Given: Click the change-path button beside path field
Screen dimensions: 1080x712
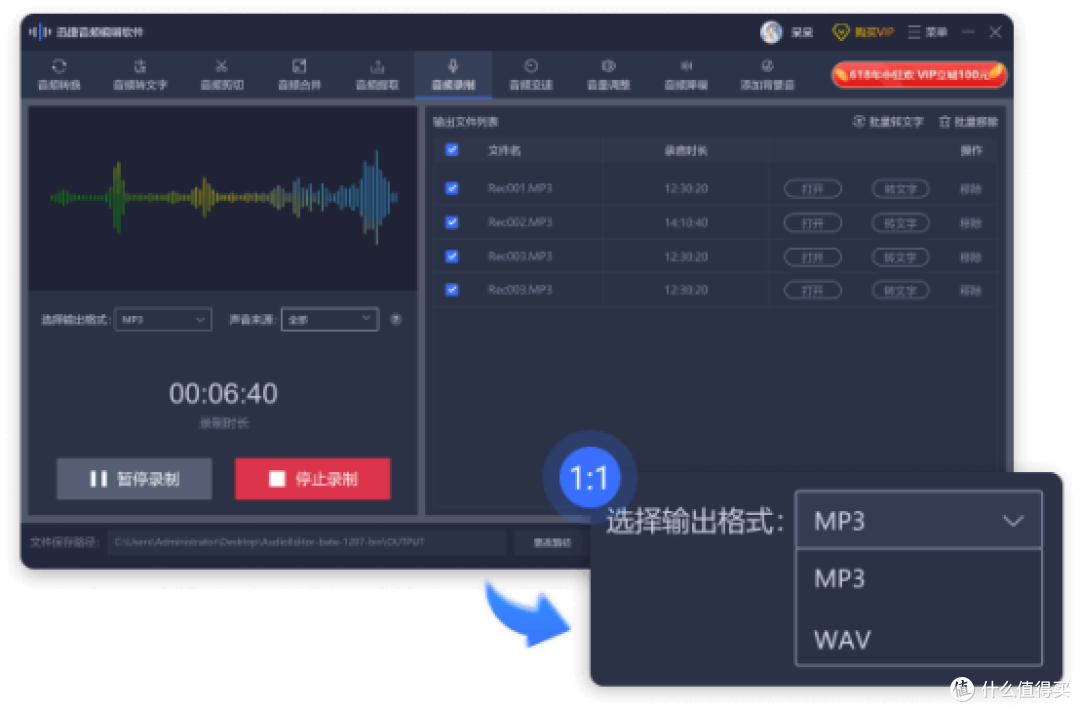Looking at the screenshot, I should [552, 543].
